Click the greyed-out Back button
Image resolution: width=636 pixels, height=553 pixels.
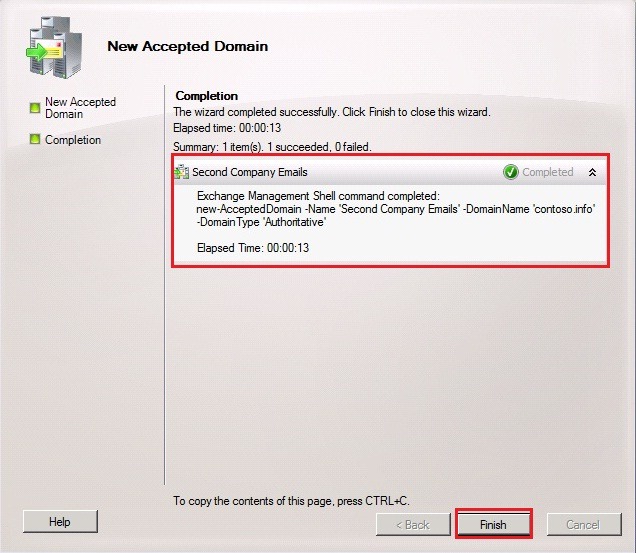(x=410, y=524)
